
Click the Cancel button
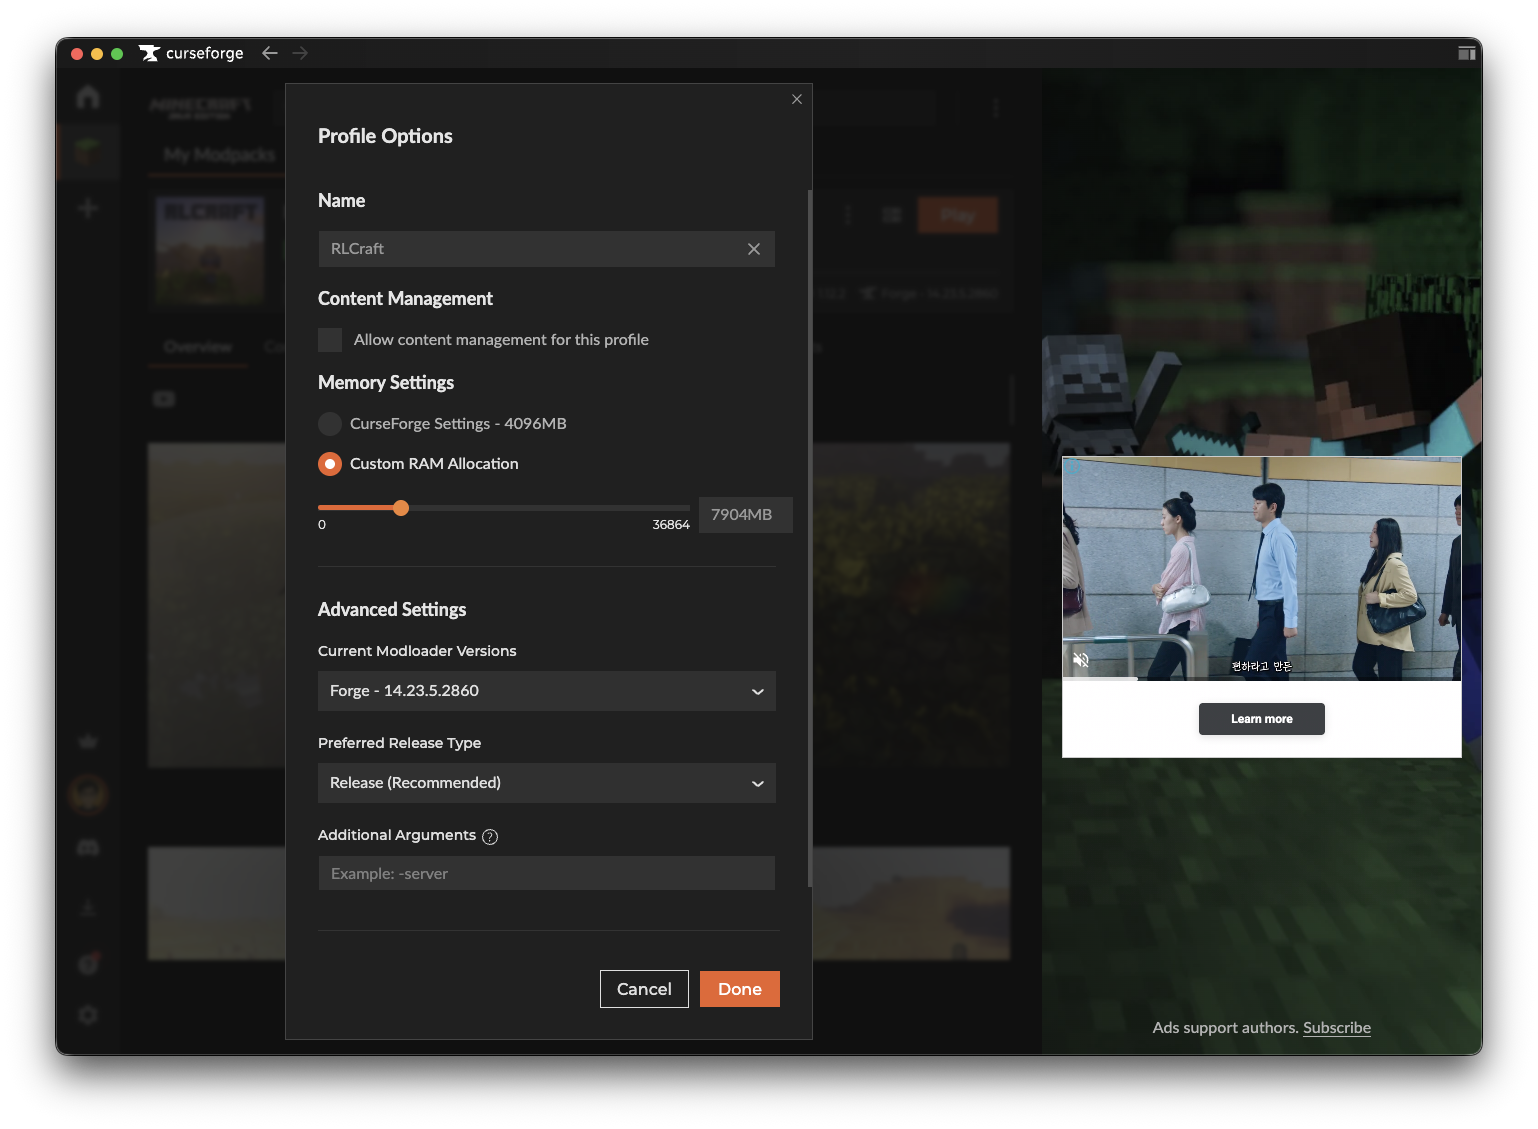coord(644,989)
